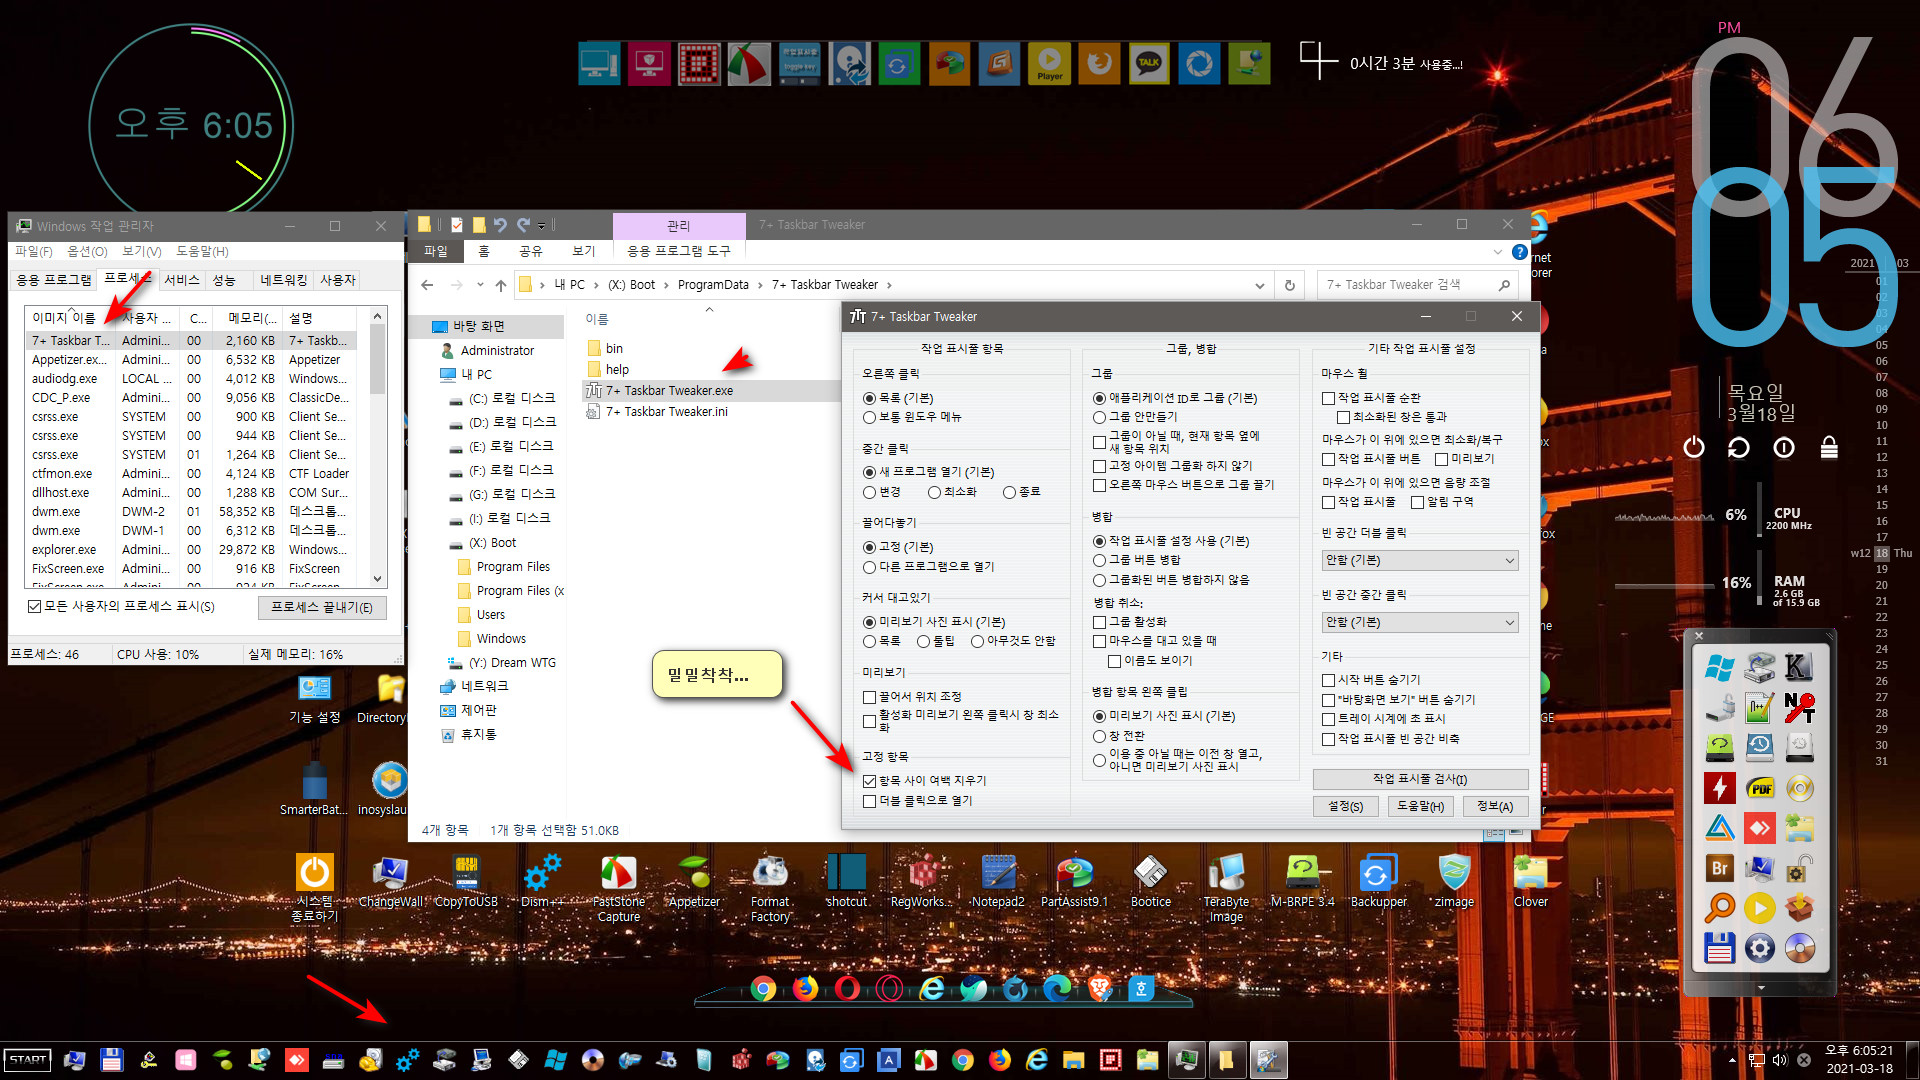
Task: Open the Dism++ gear icon on desktop
Action: click(x=542, y=881)
